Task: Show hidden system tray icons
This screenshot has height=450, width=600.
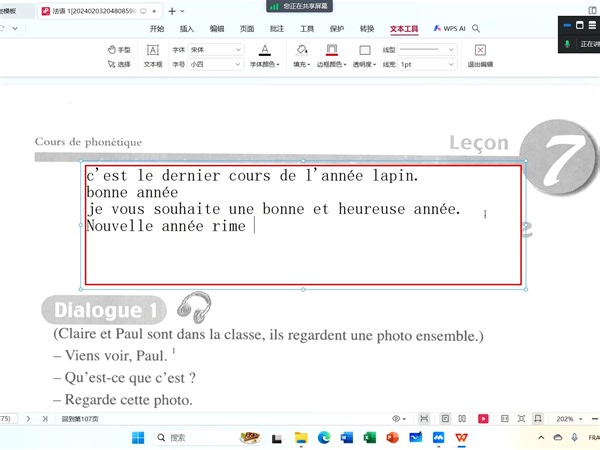Action: (x=541, y=438)
